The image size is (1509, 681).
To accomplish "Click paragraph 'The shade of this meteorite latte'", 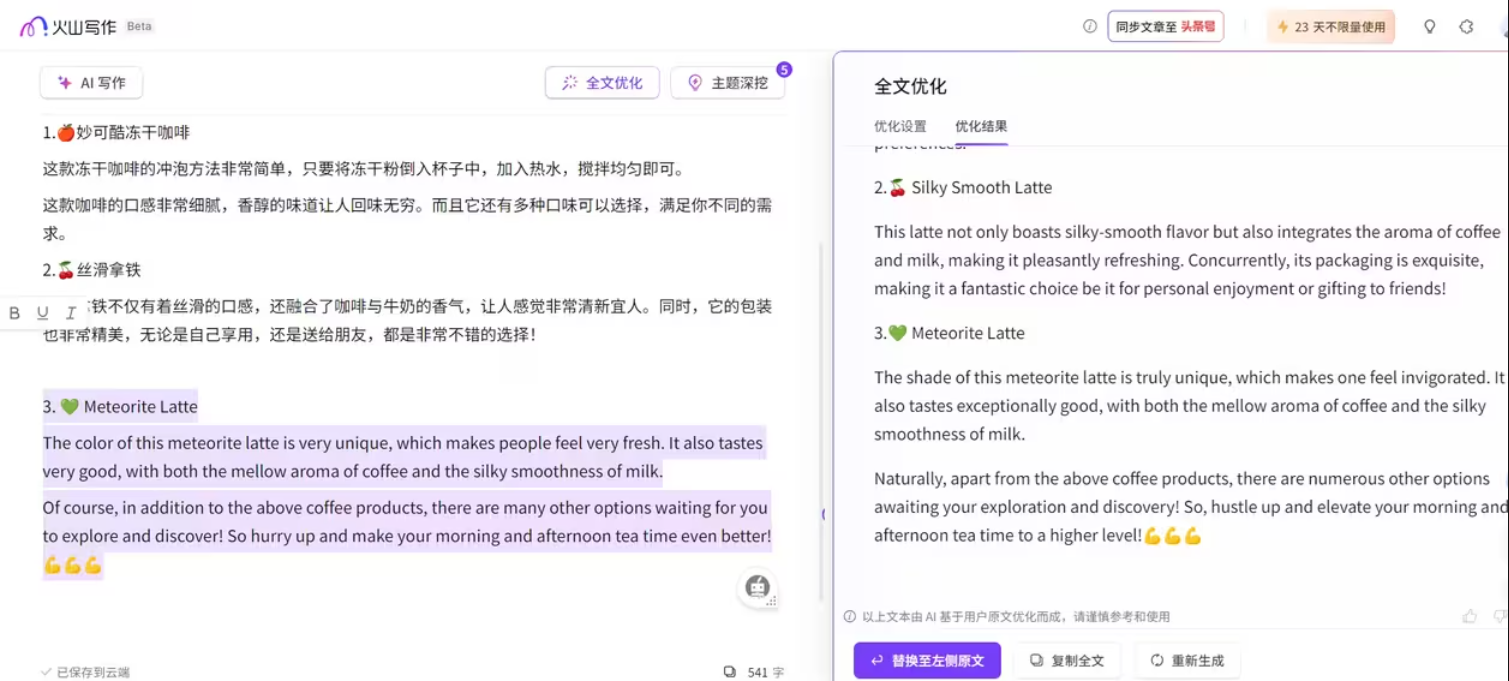I will 1189,406.
